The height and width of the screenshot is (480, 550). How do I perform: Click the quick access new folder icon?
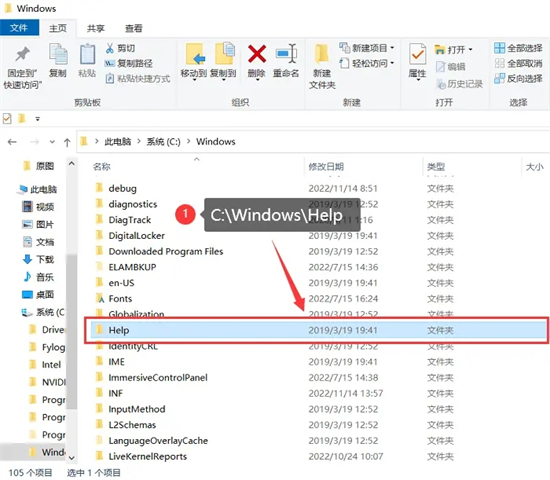point(22,119)
